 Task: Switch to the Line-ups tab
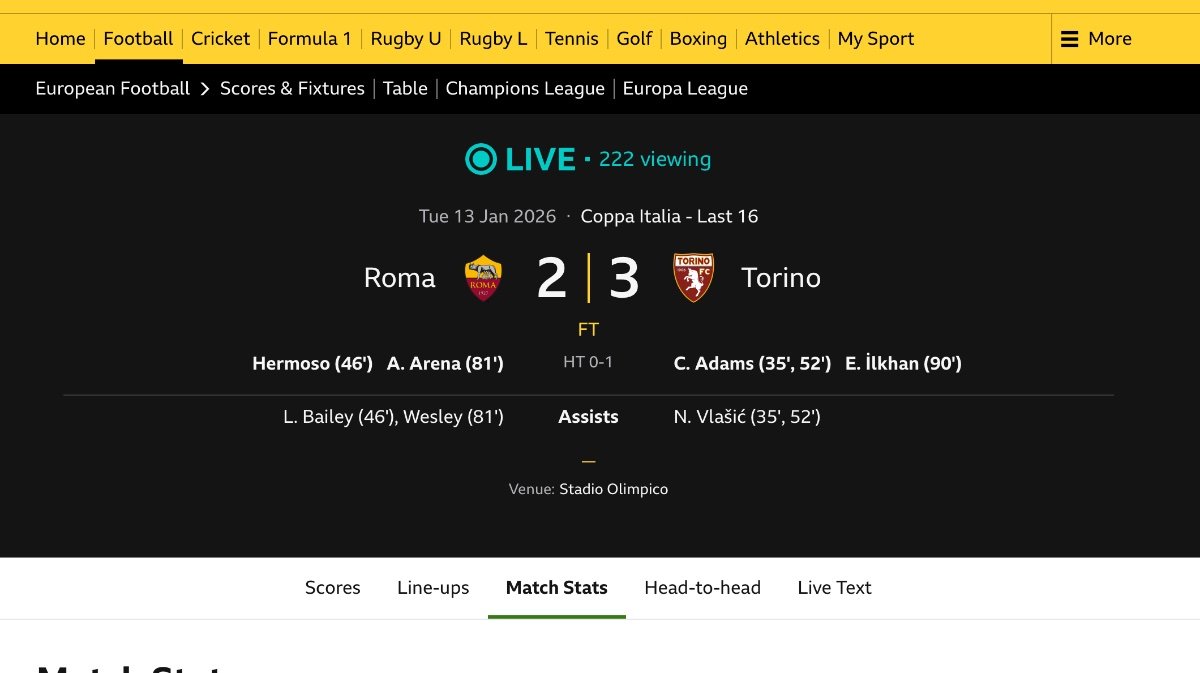click(433, 588)
